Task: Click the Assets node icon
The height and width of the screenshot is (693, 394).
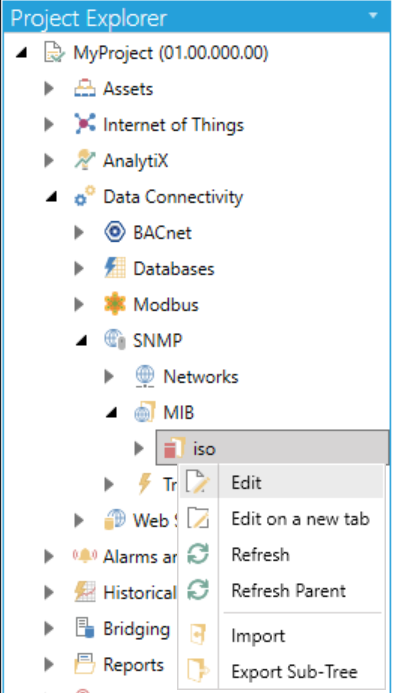Action: point(84,89)
